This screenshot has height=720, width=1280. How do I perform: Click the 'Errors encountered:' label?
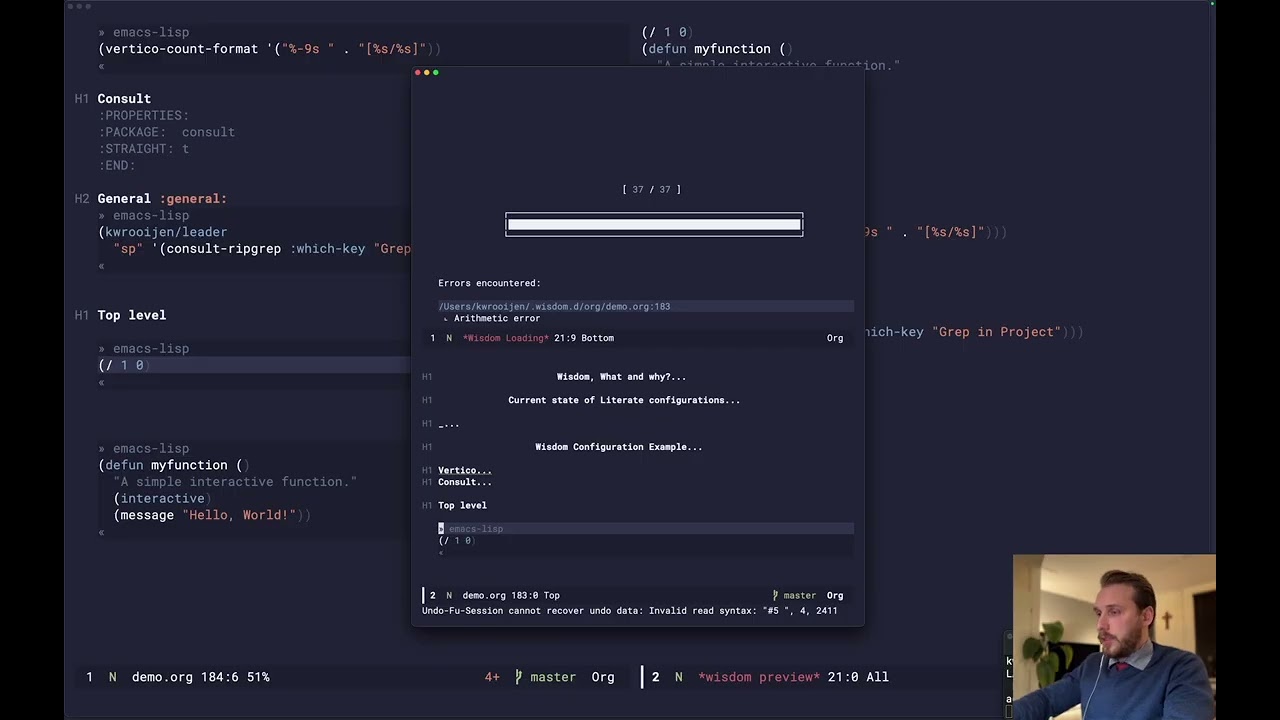point(489,283)
